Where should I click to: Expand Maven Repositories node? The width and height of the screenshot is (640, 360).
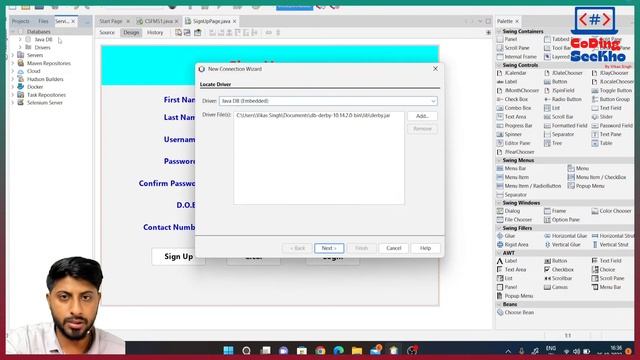[x=13, y=63]
